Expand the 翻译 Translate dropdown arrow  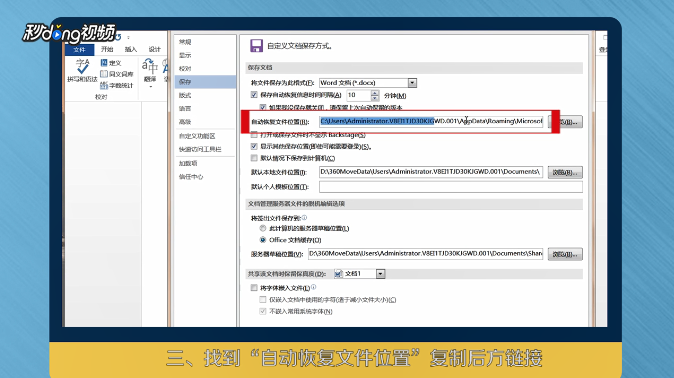click(x=150, y=86)
